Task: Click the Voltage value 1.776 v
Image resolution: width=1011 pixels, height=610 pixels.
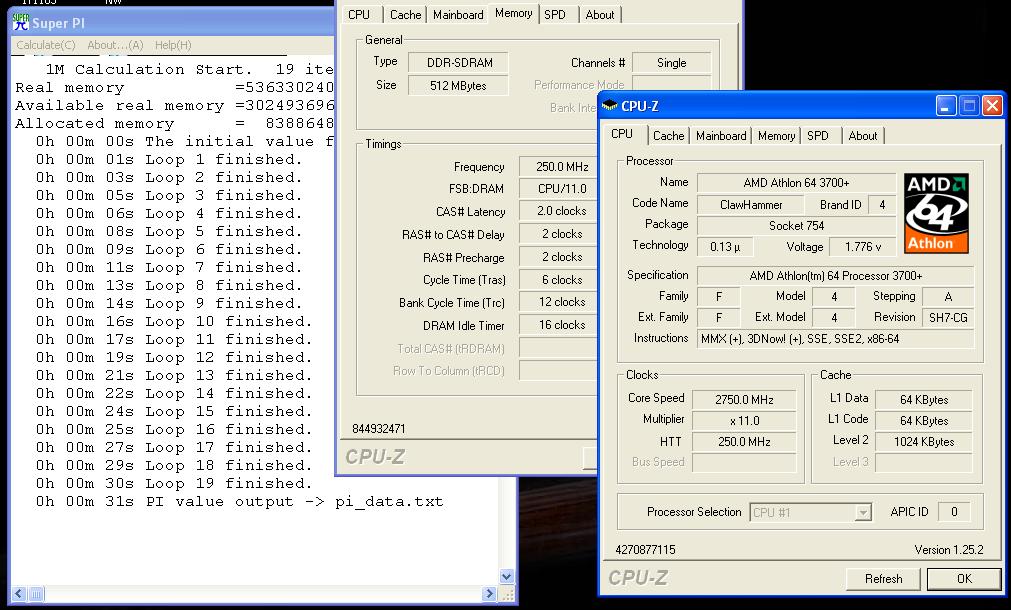Action: [863, 246]
